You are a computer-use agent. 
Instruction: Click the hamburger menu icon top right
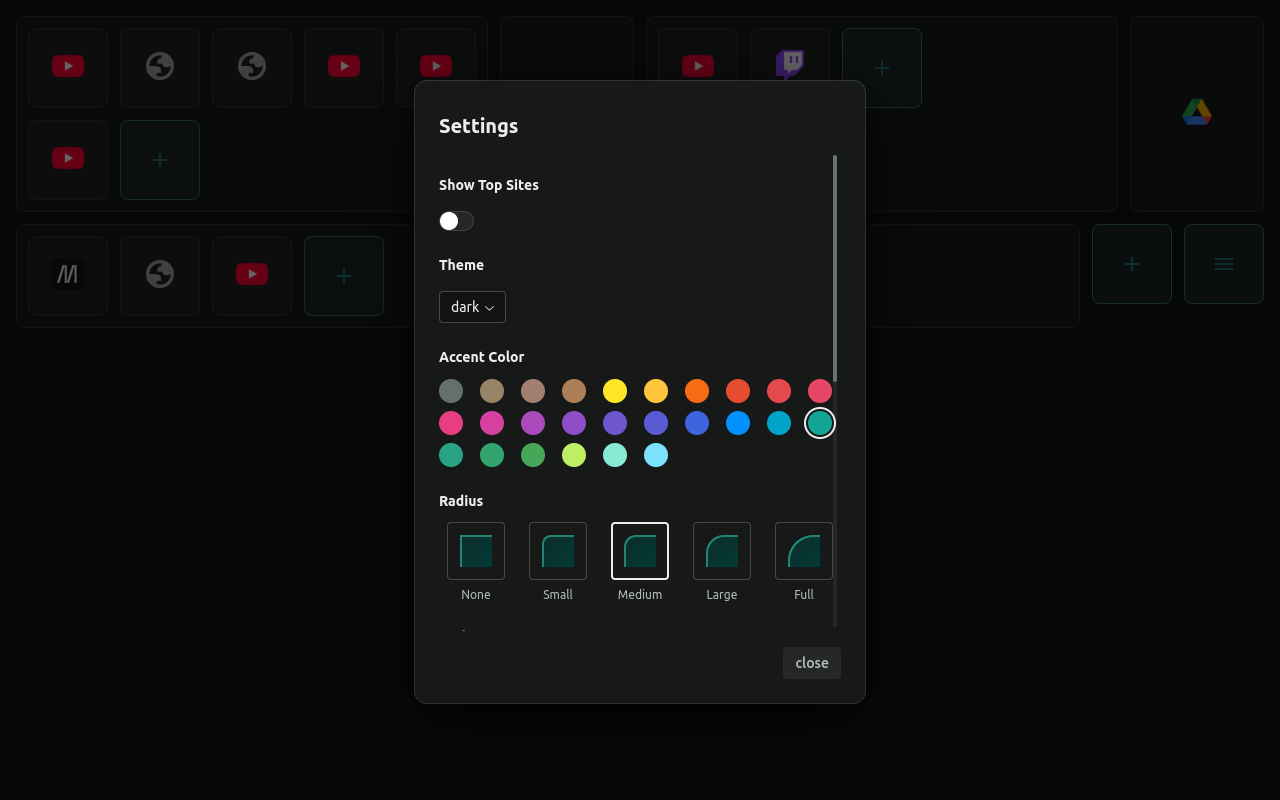(1223, 264)
